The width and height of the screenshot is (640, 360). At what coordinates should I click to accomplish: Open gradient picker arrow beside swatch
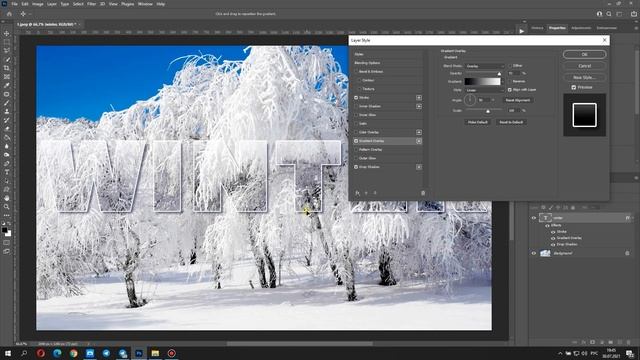click(x=503, y=81)
